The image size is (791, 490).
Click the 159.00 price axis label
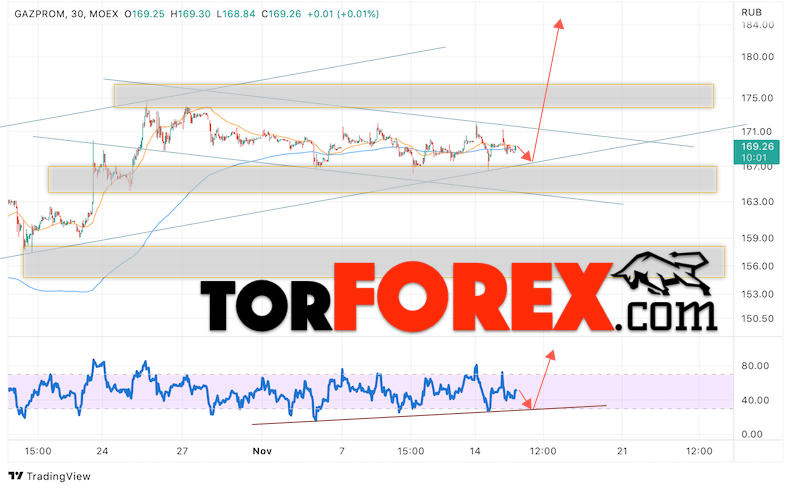pos(757,238)
